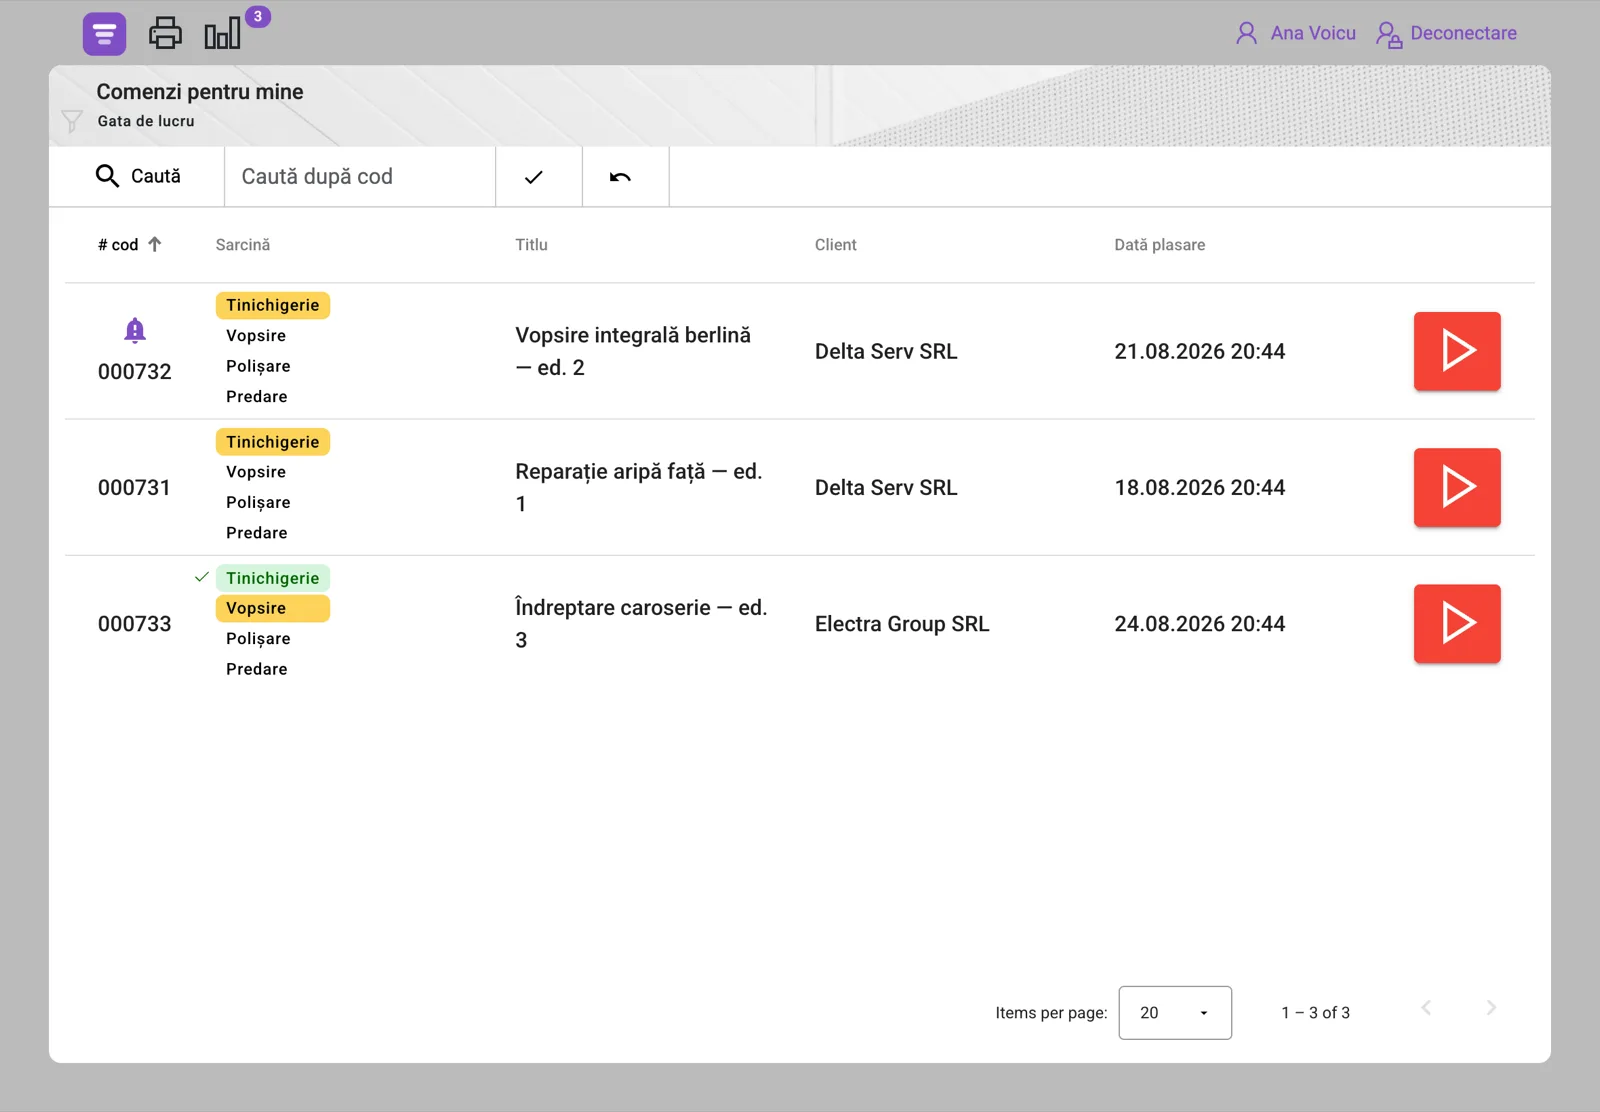This screenshot has height=1112, width=1600.
Task: Open the bar chart statistics icon
Action: click(222, 33)
